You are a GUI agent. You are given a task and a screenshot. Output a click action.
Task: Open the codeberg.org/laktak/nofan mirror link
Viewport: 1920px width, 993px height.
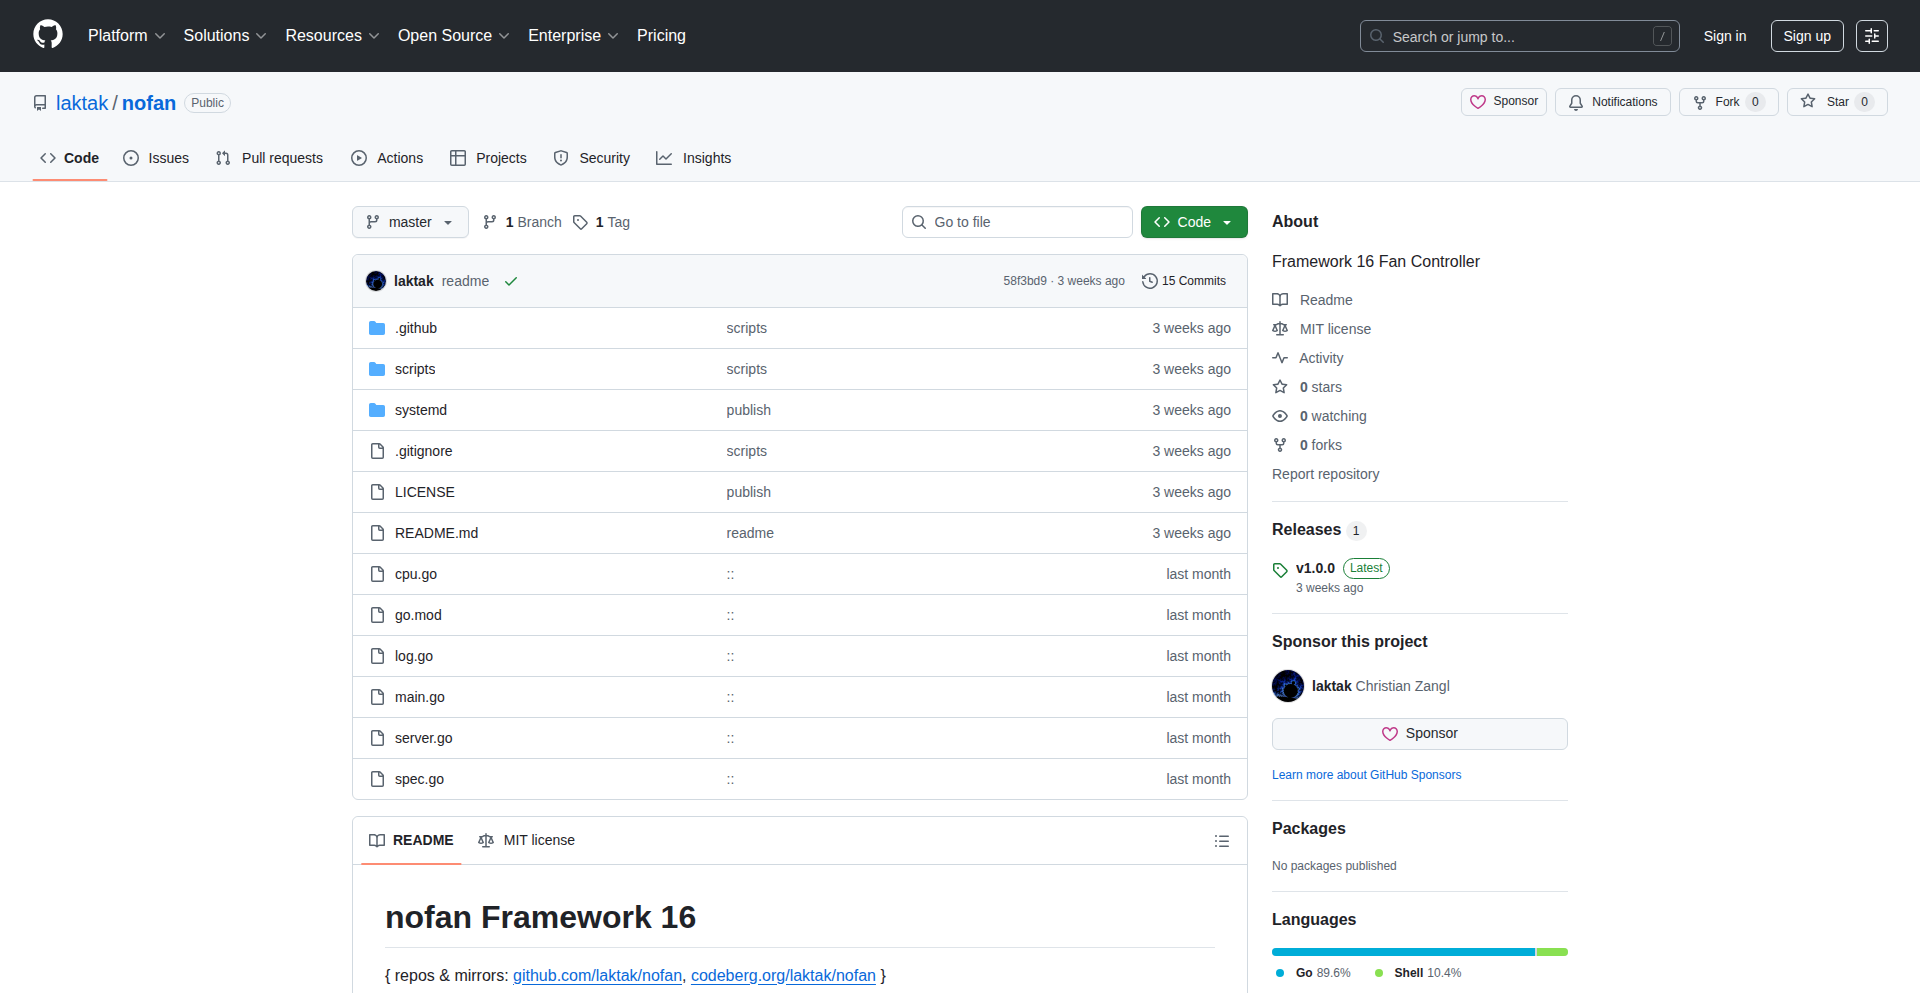coord(783,975)
